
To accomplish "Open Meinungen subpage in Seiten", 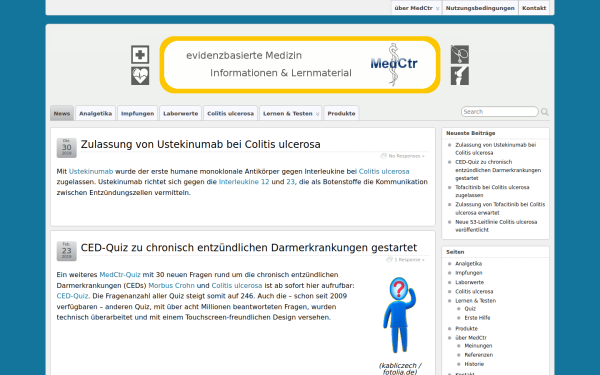I will (x=478, y=346).
